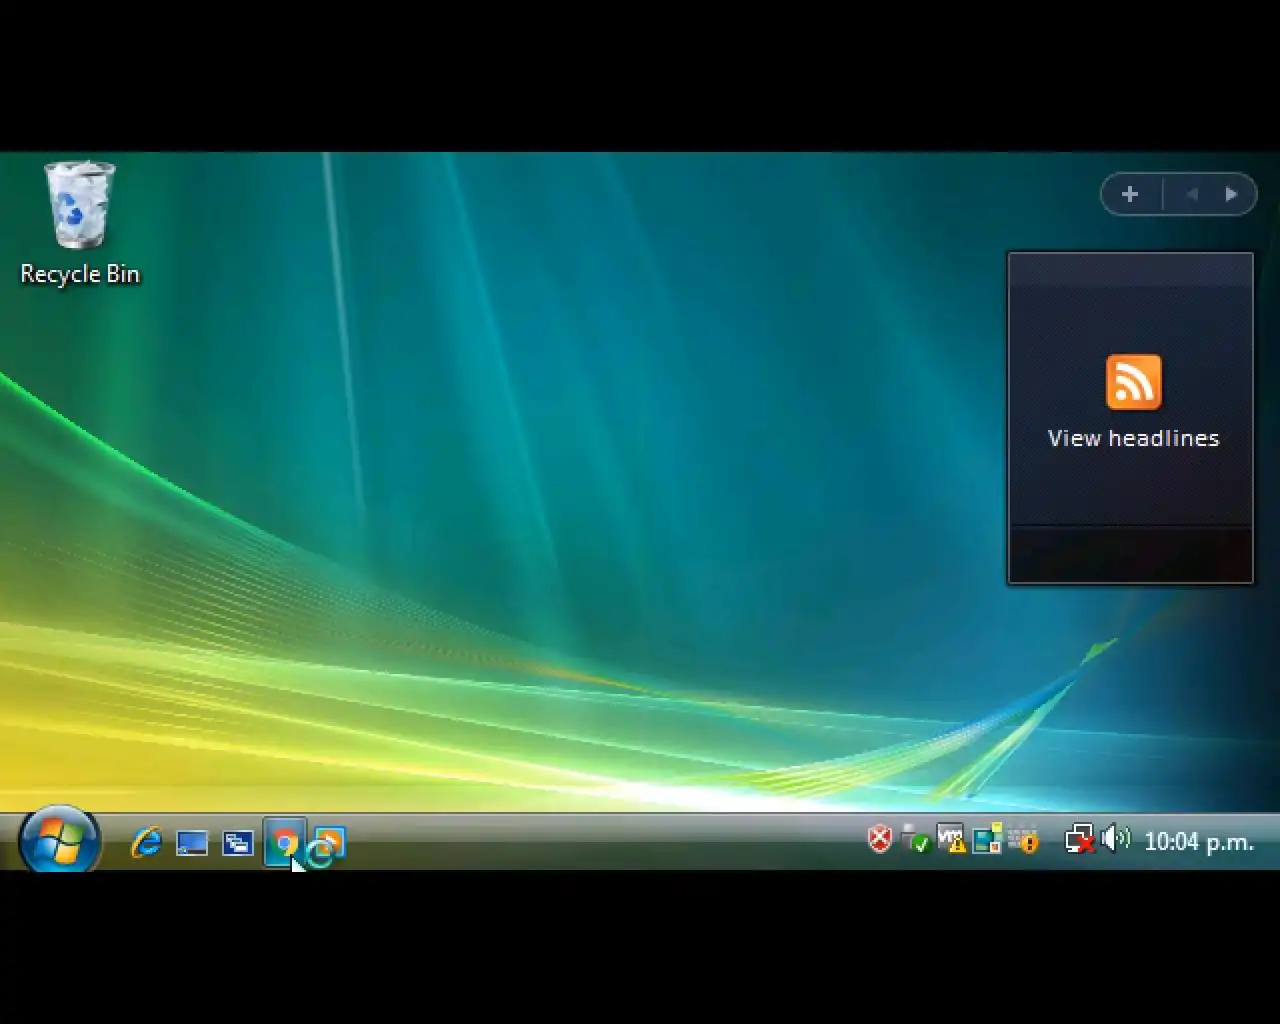
Task: Click the volume speaker tray icon
Action: (1115, 839)
